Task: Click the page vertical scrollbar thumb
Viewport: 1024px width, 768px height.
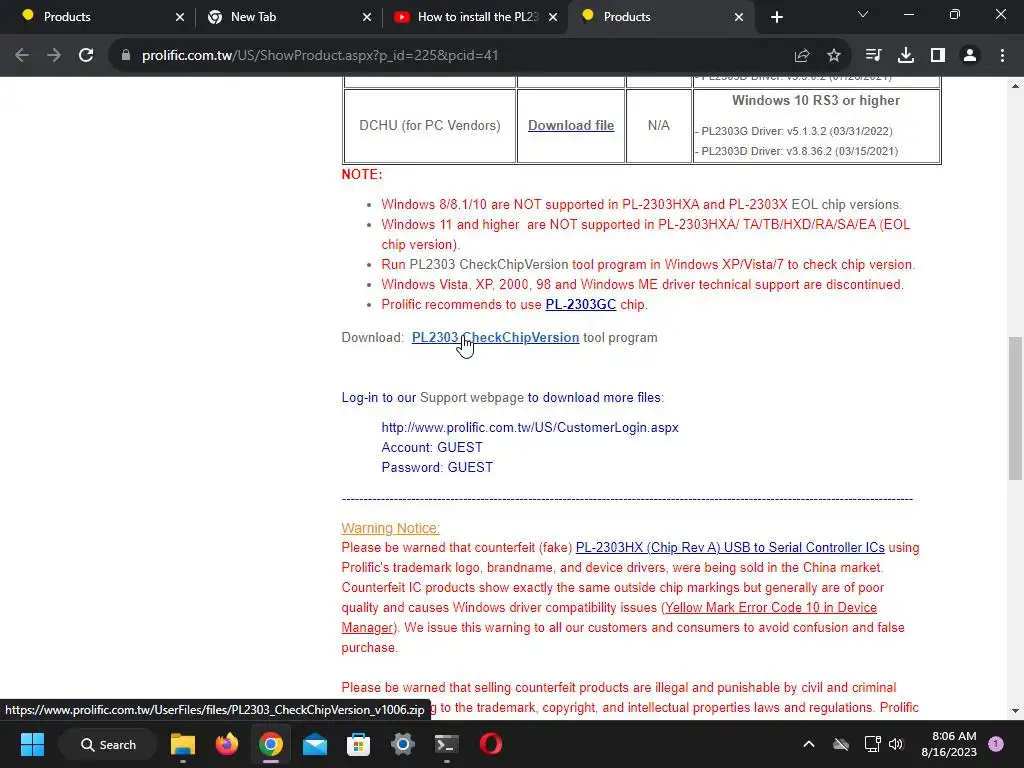Action: [1015, 408]
